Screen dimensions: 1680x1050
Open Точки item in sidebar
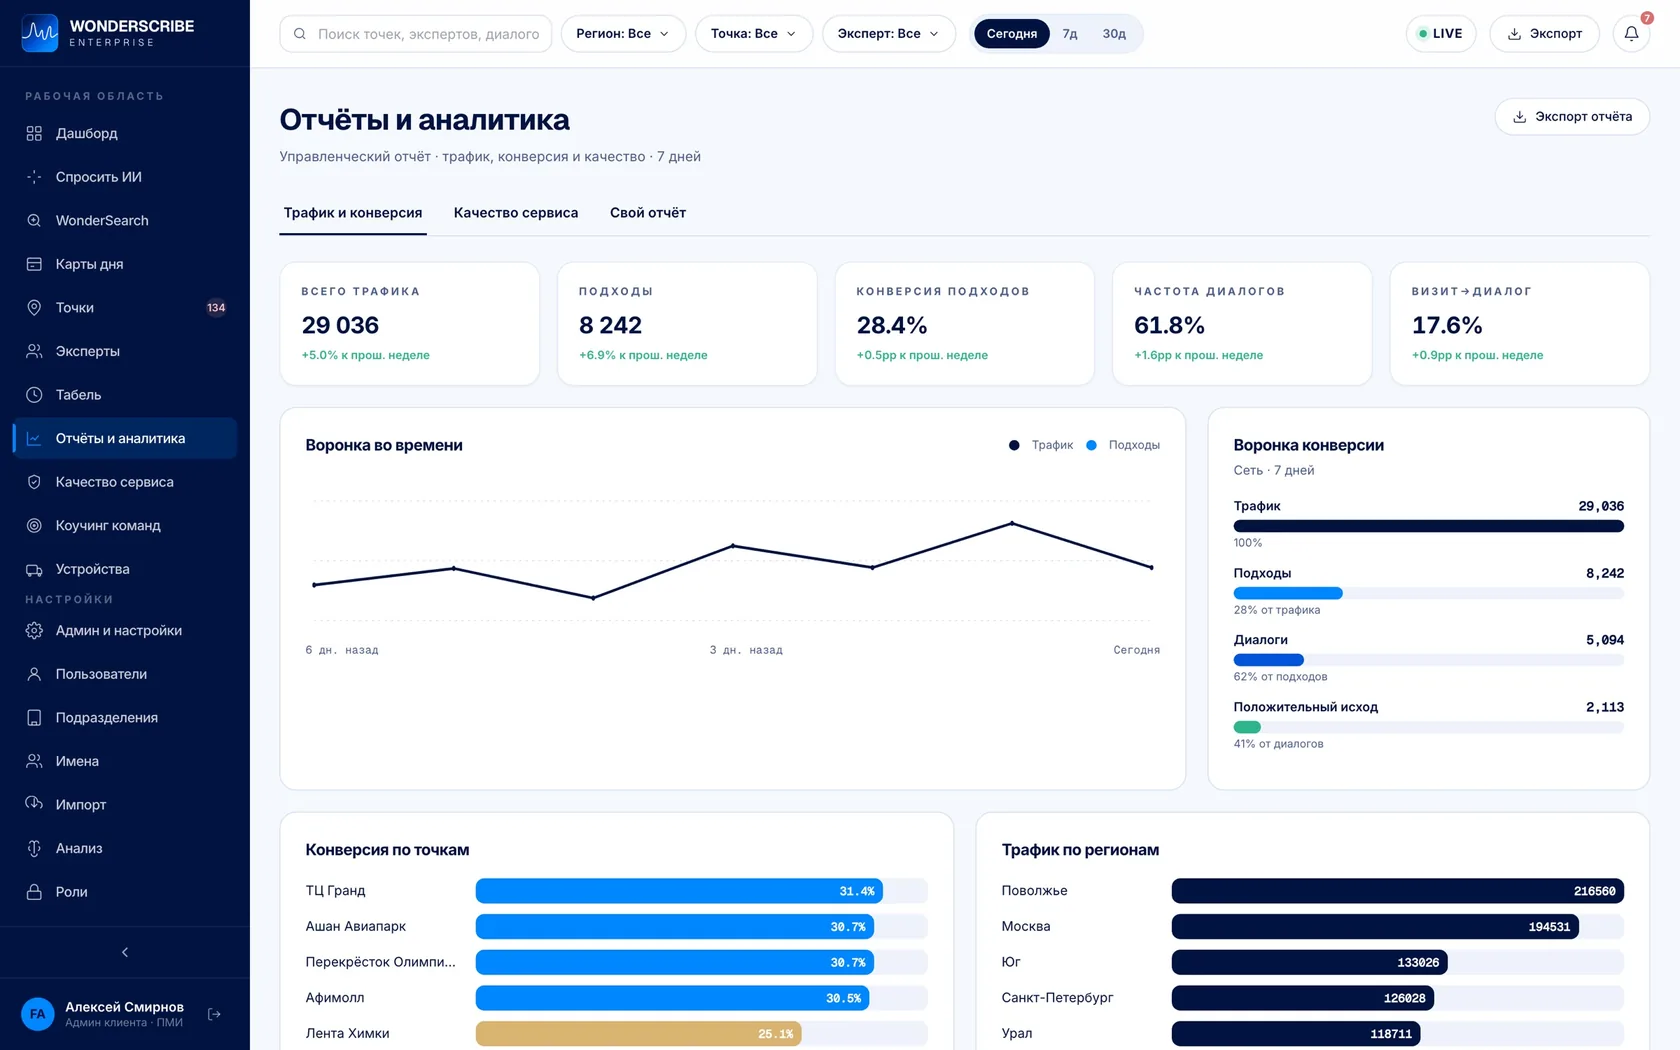pyautogui.click(x=125, y=307)
